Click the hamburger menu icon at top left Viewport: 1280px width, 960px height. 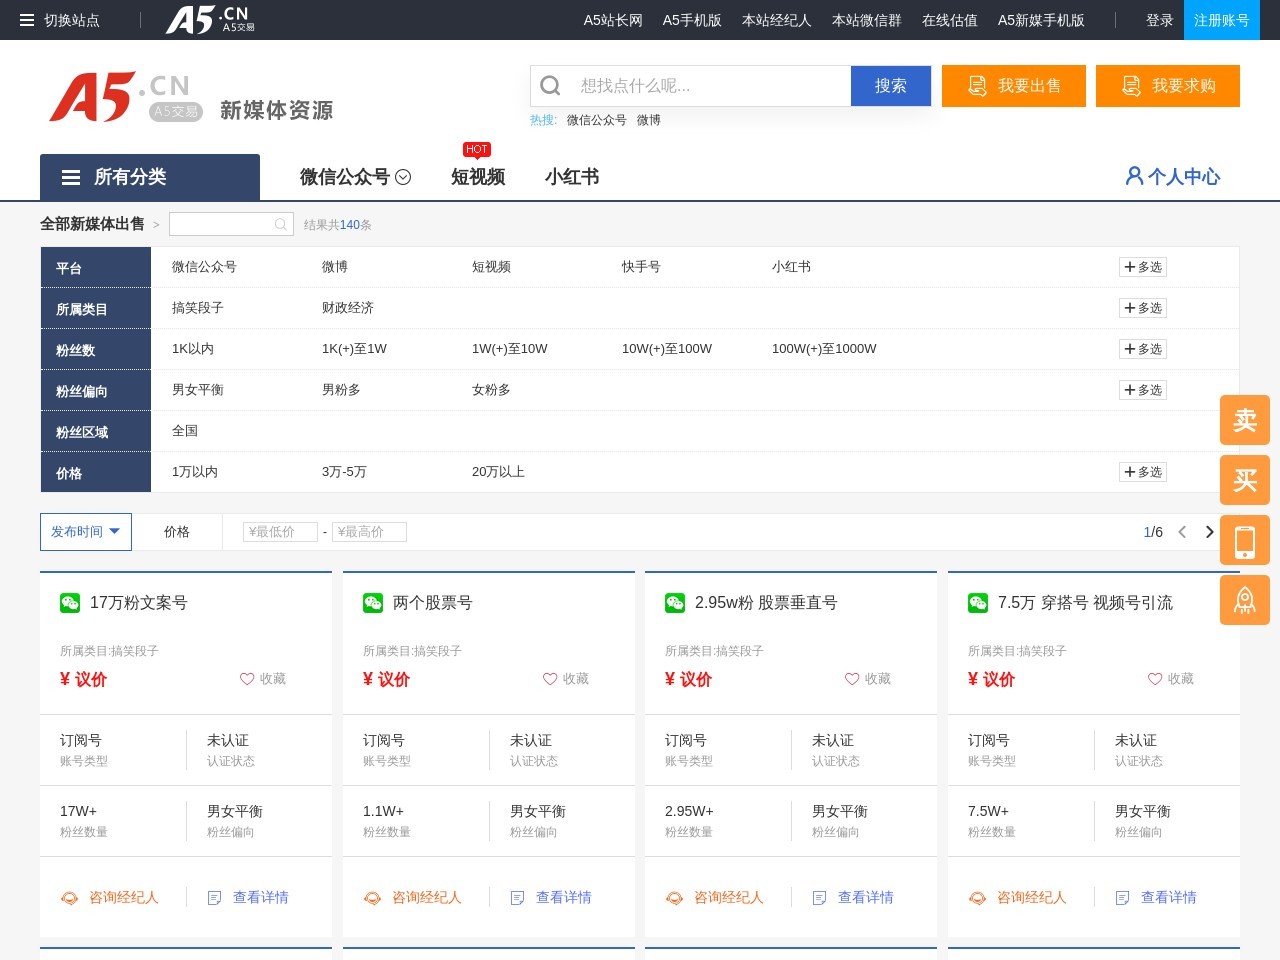pos(26,20)
